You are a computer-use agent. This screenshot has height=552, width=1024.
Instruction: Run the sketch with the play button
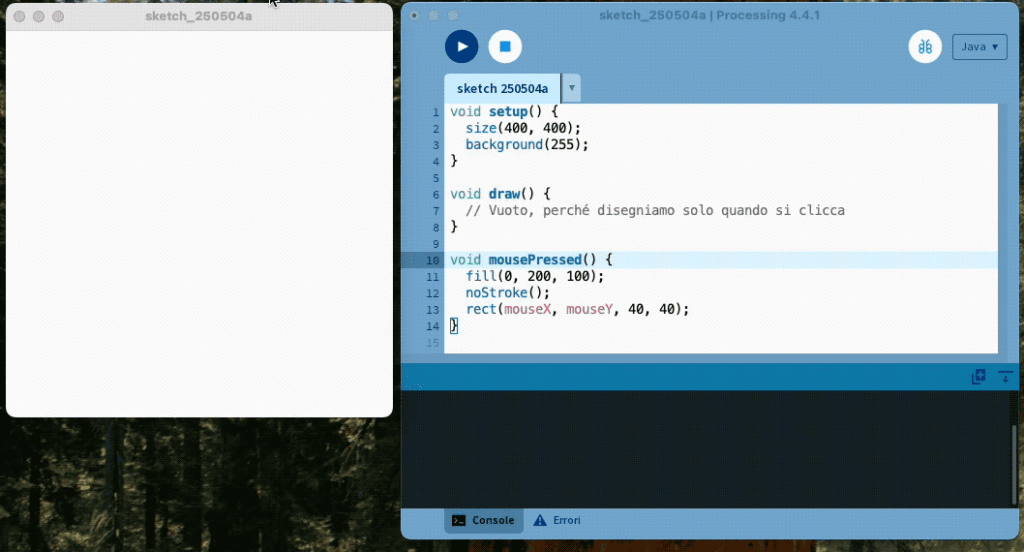[x=461, y=46]
